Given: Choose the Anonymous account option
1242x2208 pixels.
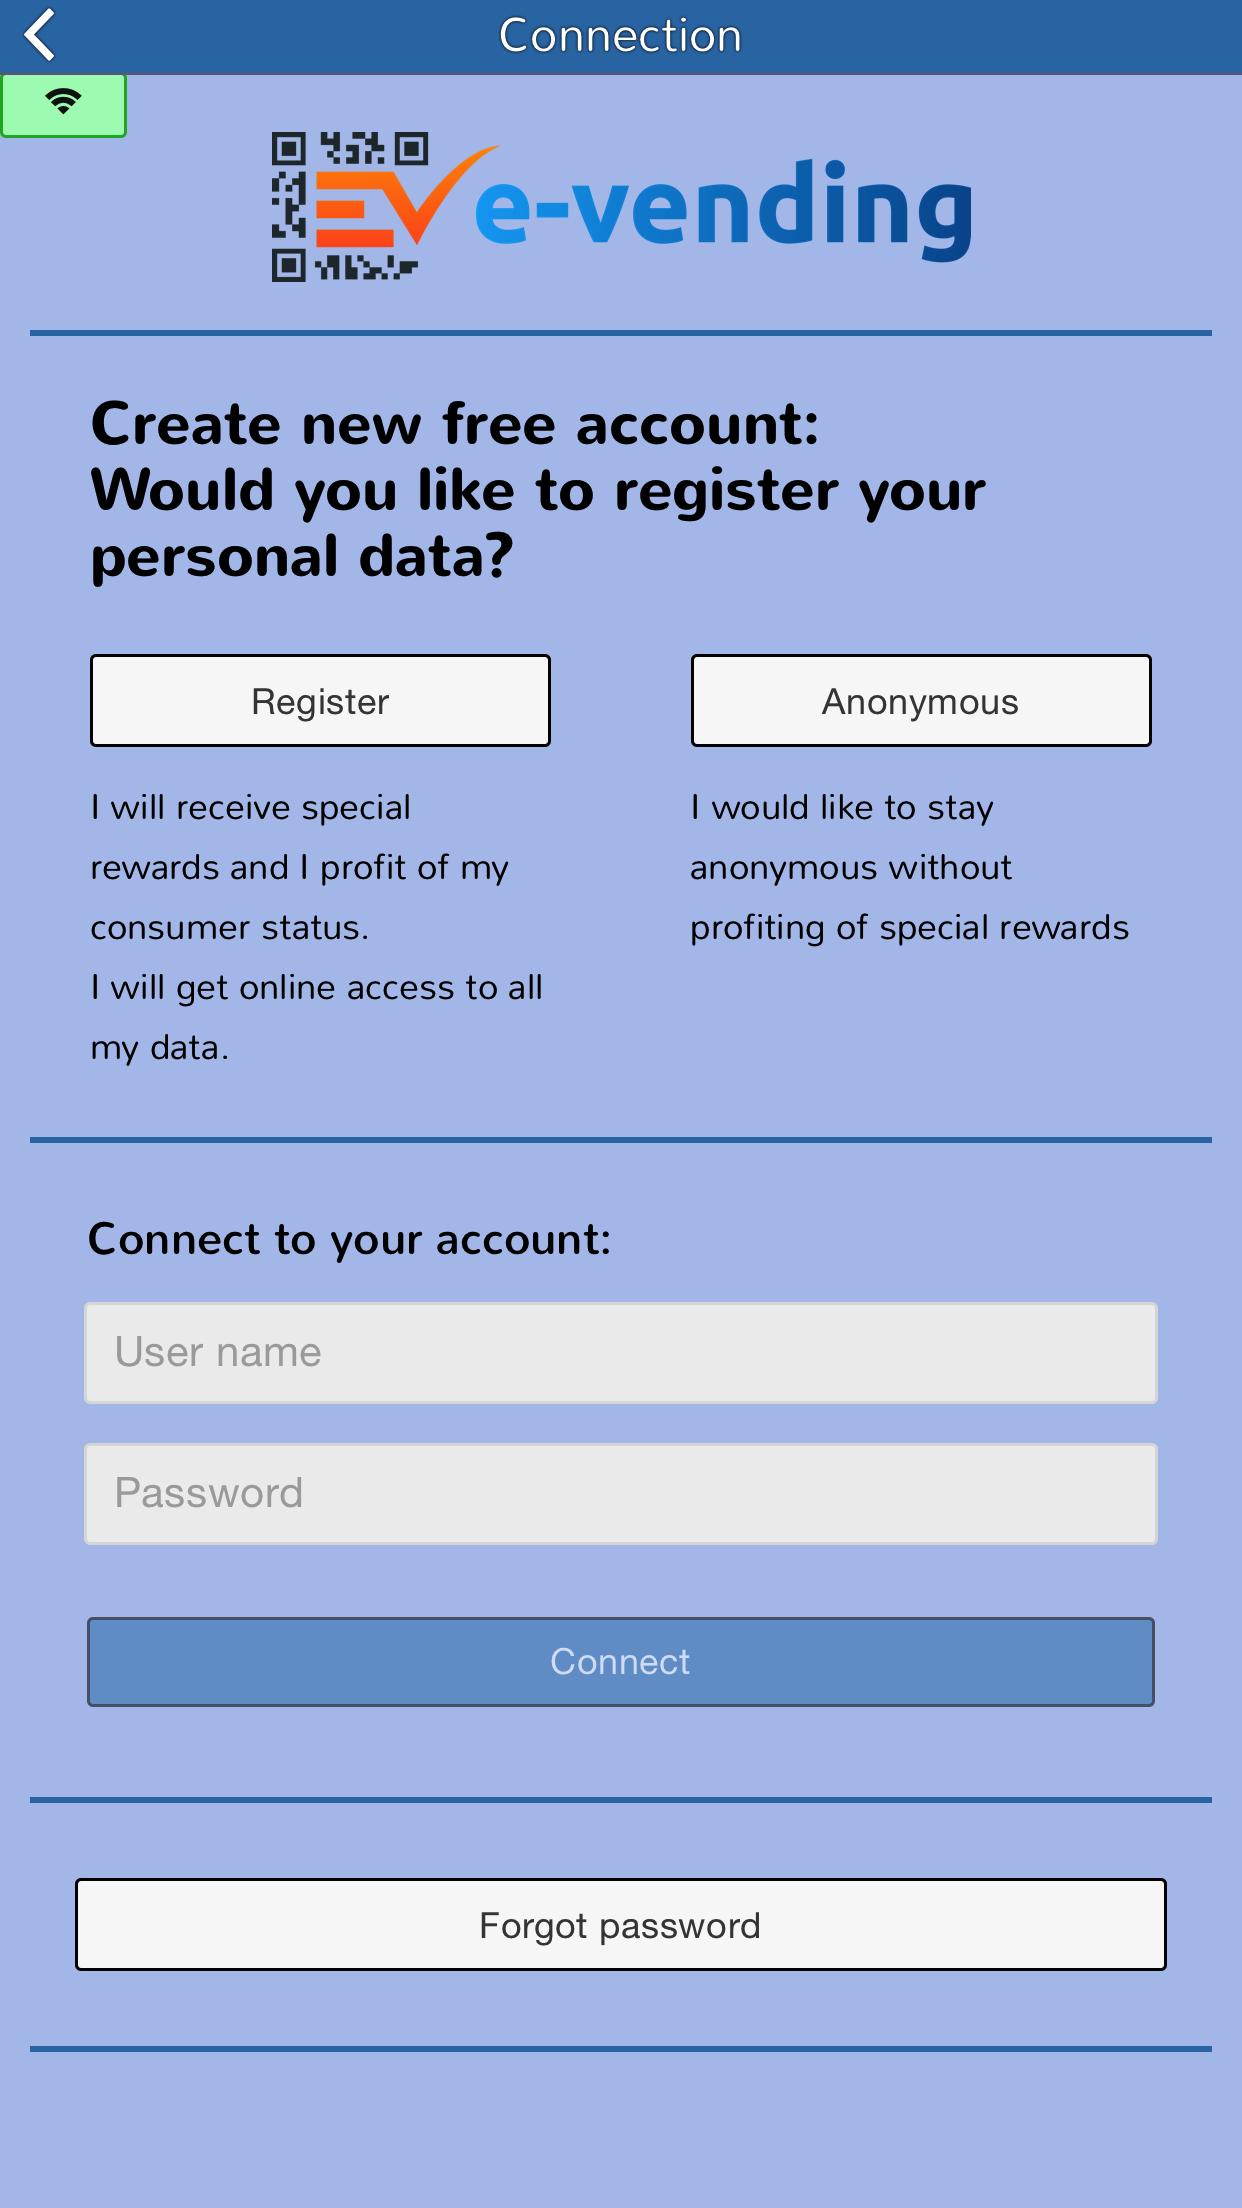Looking at the screenshot, I should (921, 700).
